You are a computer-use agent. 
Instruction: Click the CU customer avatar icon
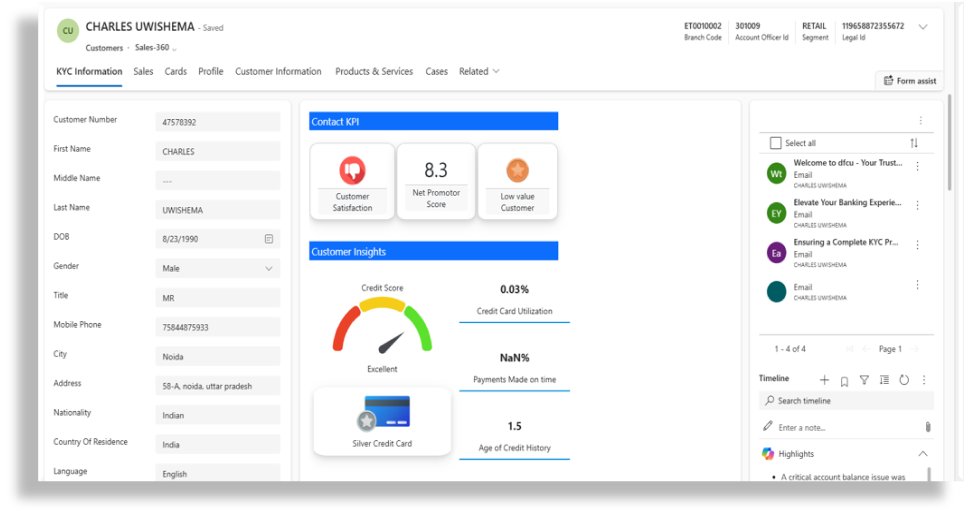[68, 31]
